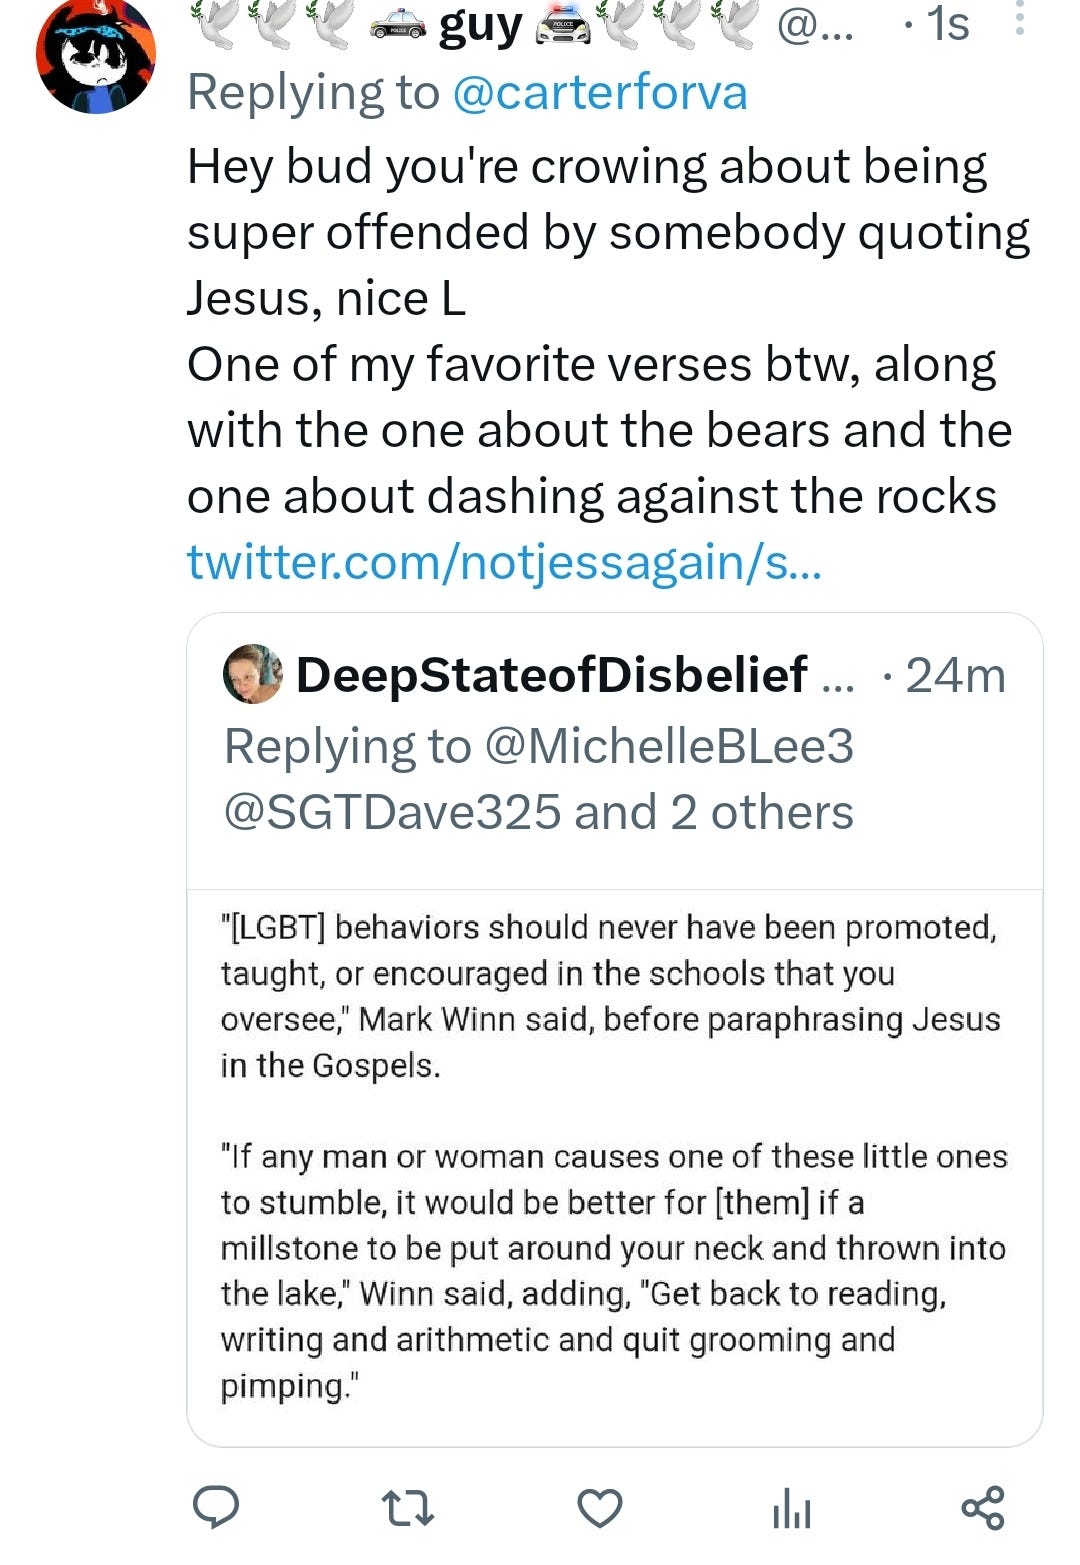Open tweet analytics bar chart icon
Viewport: 1080px width, 1565px height.
(791, 1508)
